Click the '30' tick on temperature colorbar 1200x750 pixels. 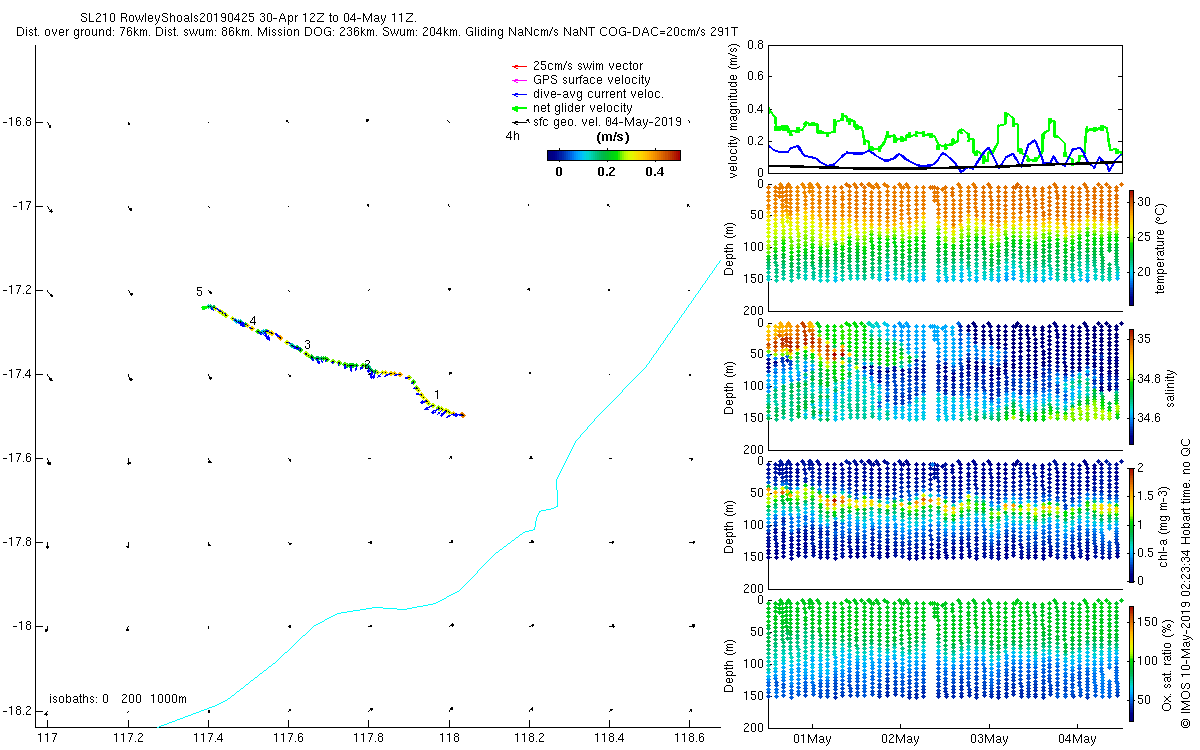[1146, 200]
